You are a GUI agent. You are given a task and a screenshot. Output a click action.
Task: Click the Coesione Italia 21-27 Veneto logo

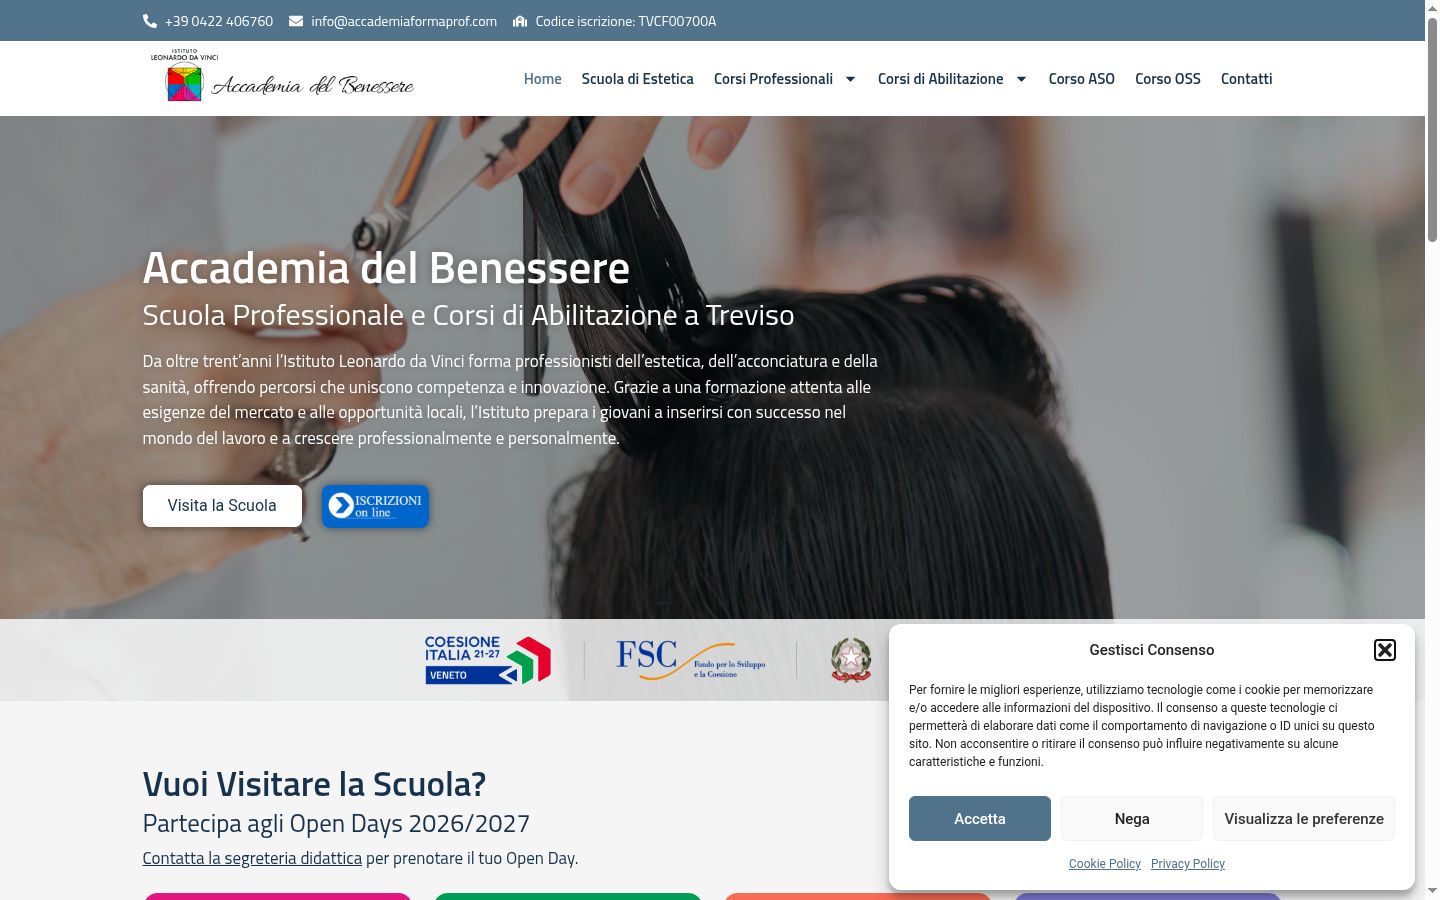[x=488, y=660]
